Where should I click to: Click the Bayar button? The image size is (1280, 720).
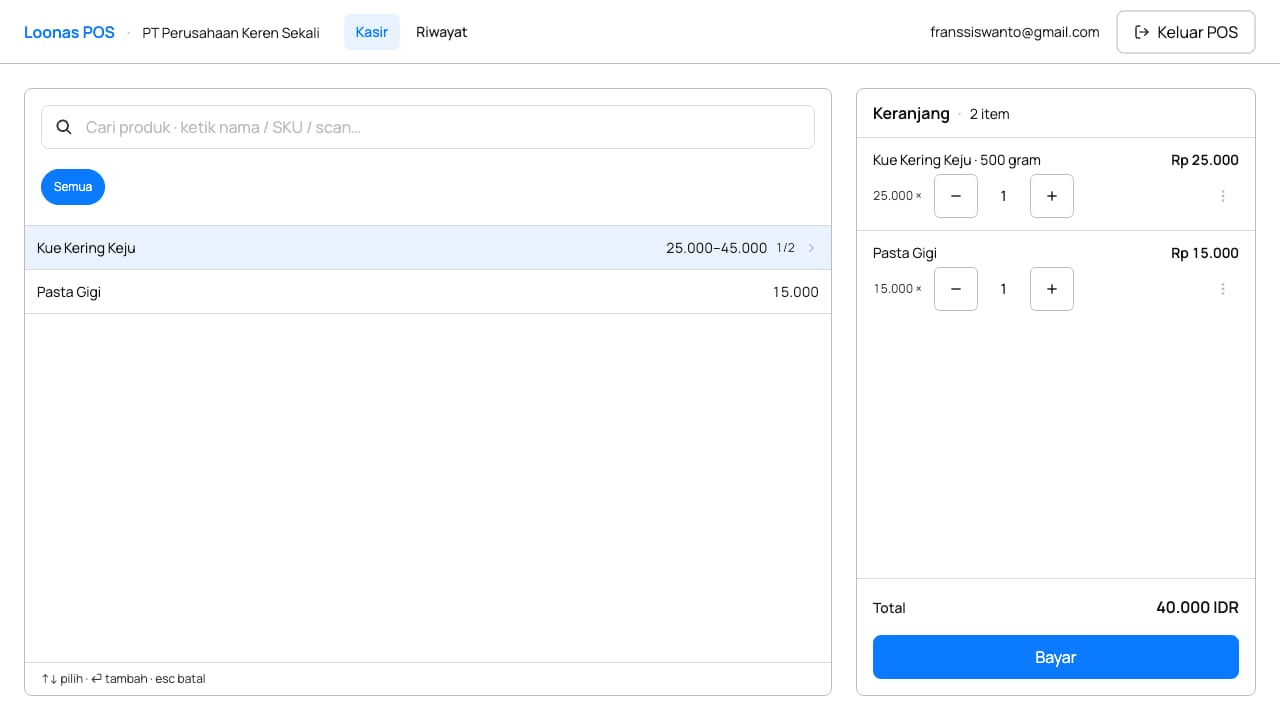(1056, 657)
